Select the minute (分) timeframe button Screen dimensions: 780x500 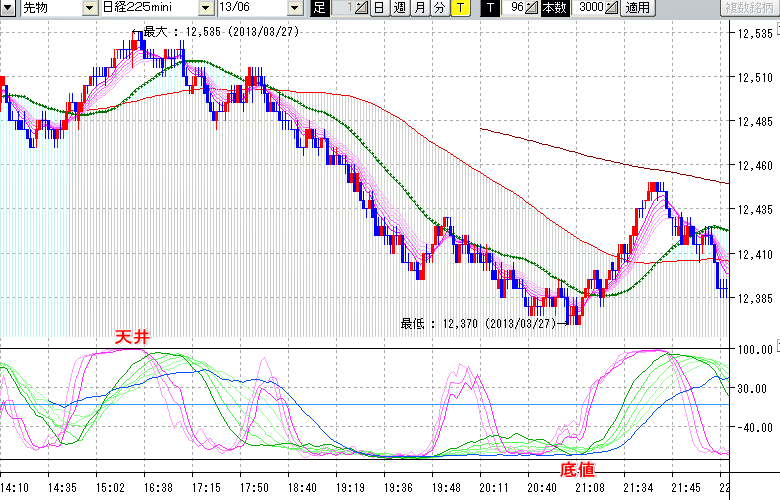point(439,8)
